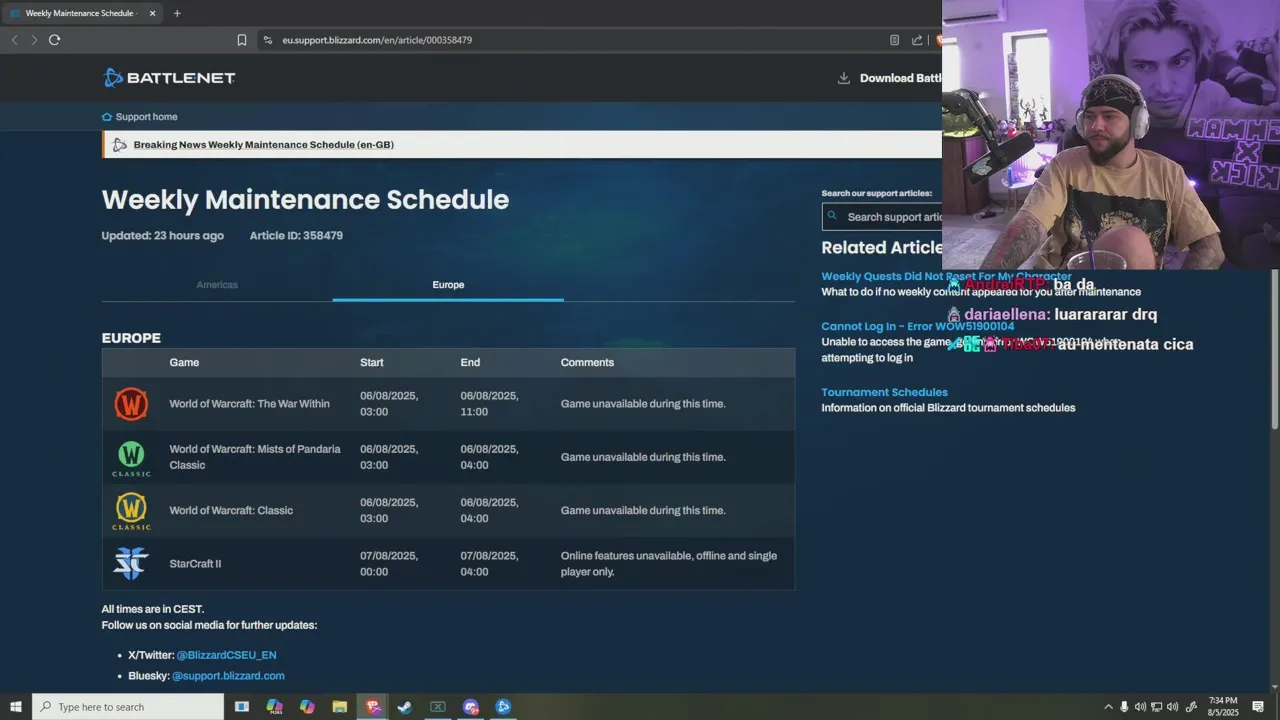Click the End column header

click(x=470, y=362)
